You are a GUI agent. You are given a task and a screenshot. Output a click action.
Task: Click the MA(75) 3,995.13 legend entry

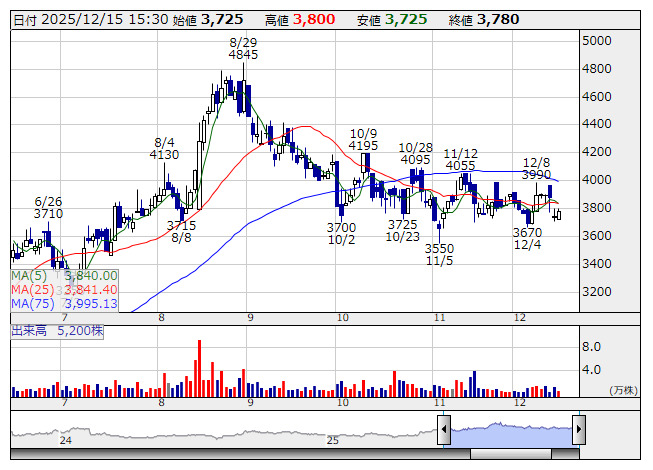[65, 304]
